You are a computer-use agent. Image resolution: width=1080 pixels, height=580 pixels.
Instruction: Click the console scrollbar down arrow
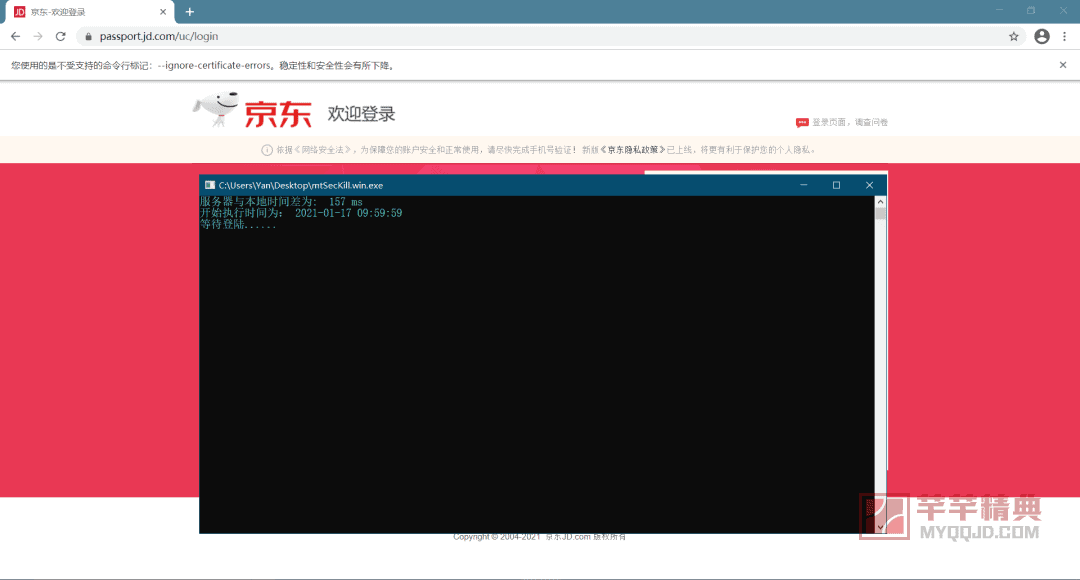click(x=880, y=527)
